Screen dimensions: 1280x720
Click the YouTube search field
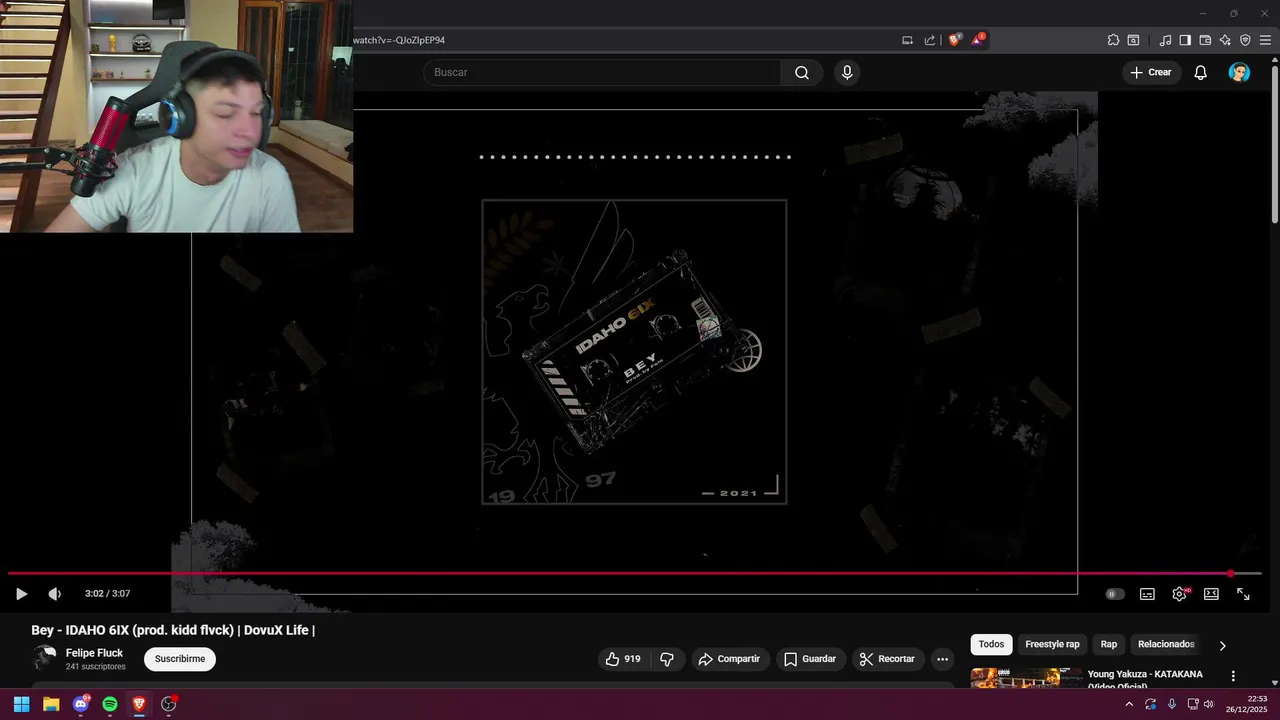click(x=602, y=72)
